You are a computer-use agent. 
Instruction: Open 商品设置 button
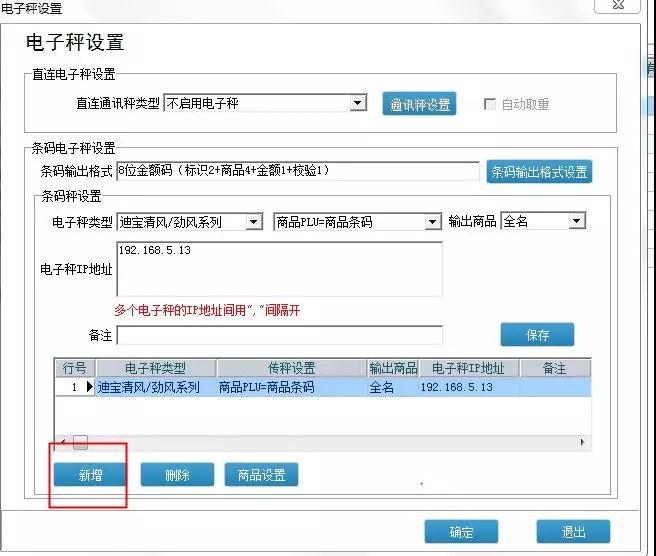click(x=261, y=475)
